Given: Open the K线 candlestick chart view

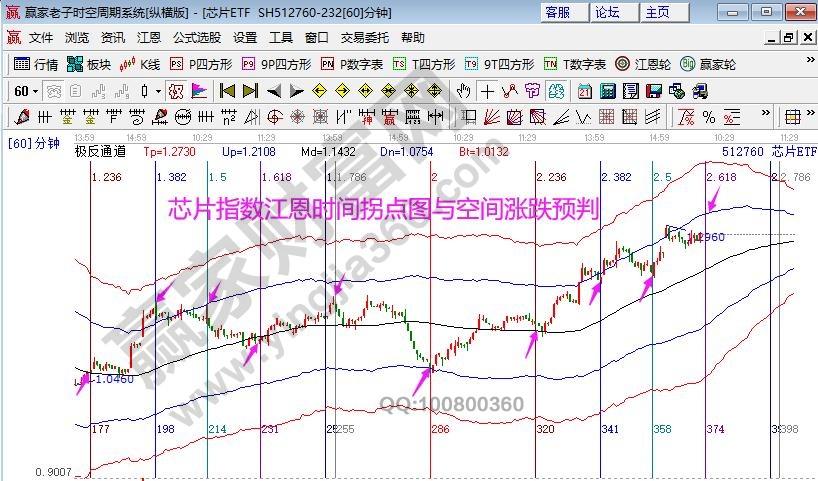Looking at the screenshot, I should point(140,64).
